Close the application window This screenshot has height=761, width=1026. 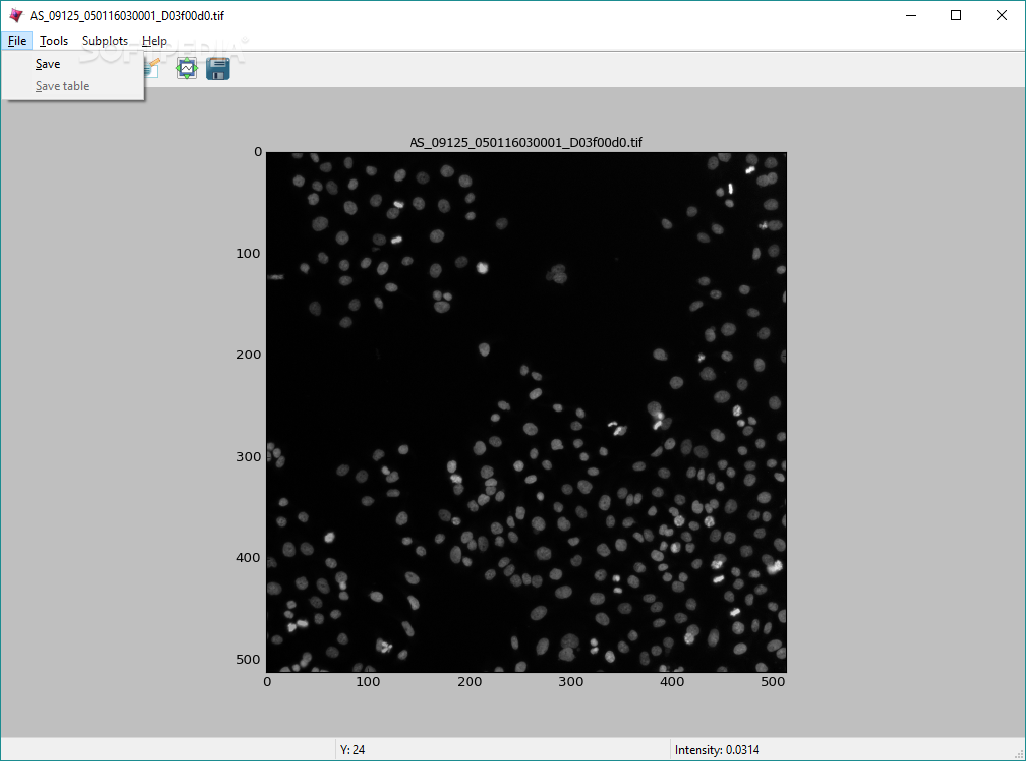1002,15
